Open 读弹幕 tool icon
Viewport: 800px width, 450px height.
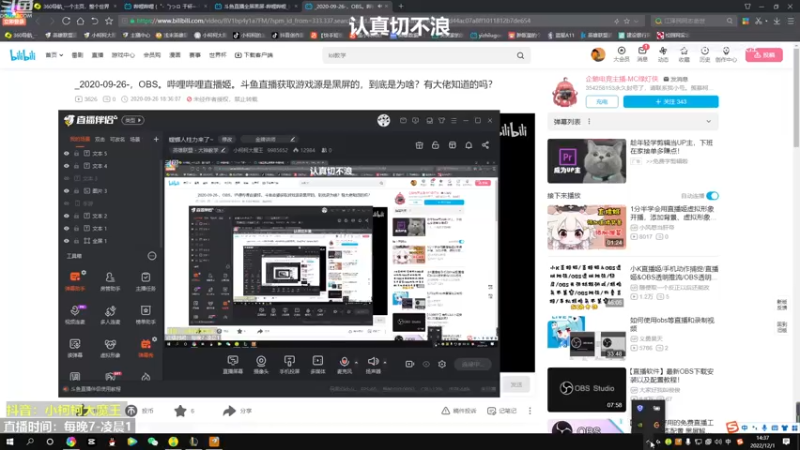pos(75,348)
